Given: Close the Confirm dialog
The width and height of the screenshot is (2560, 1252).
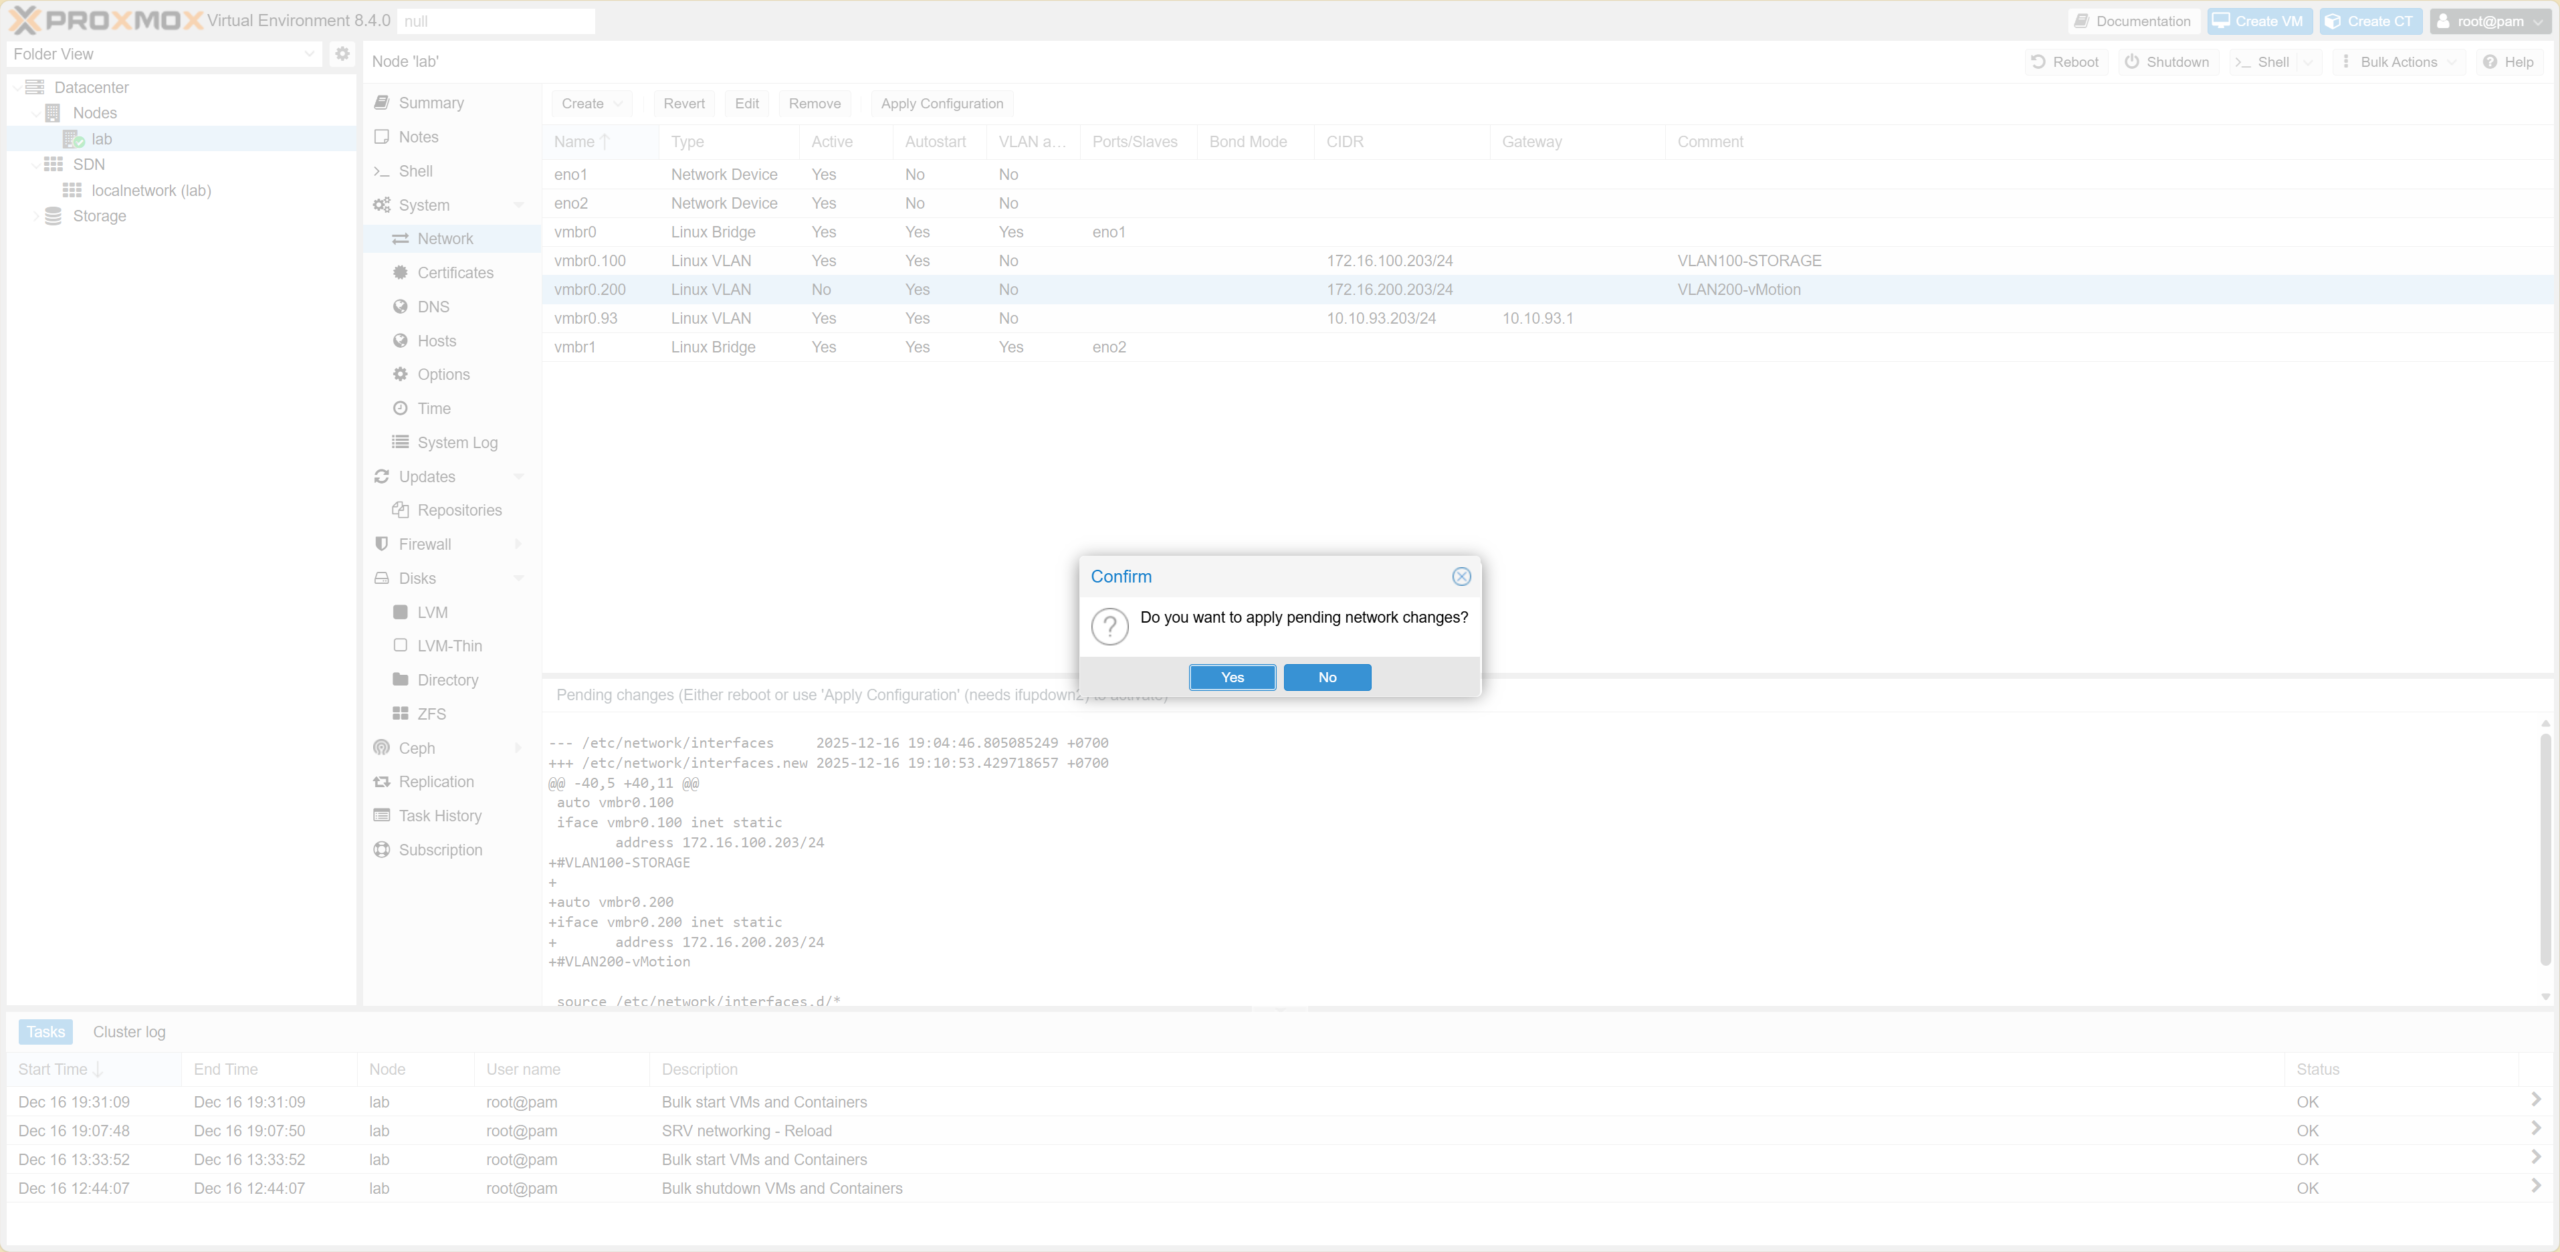Looking at the screenshot, I should tap(1462, 576).
